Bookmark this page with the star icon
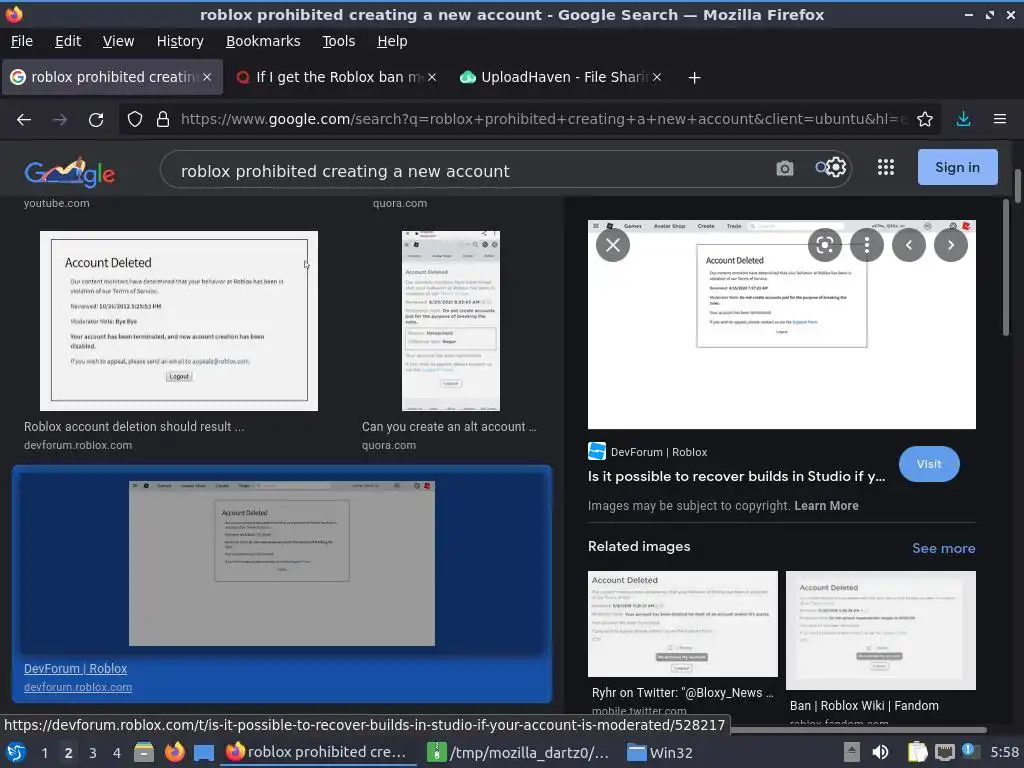The height and width of the screenshot is (768, 1024). (925, 119)
